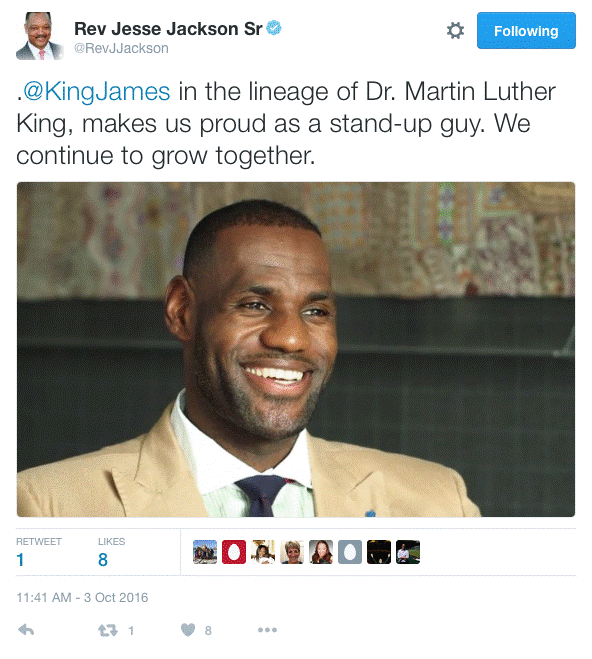Click the last liker avatar thumbnail
Viewport: 592px width, 659px height.
tap(408, 552)
